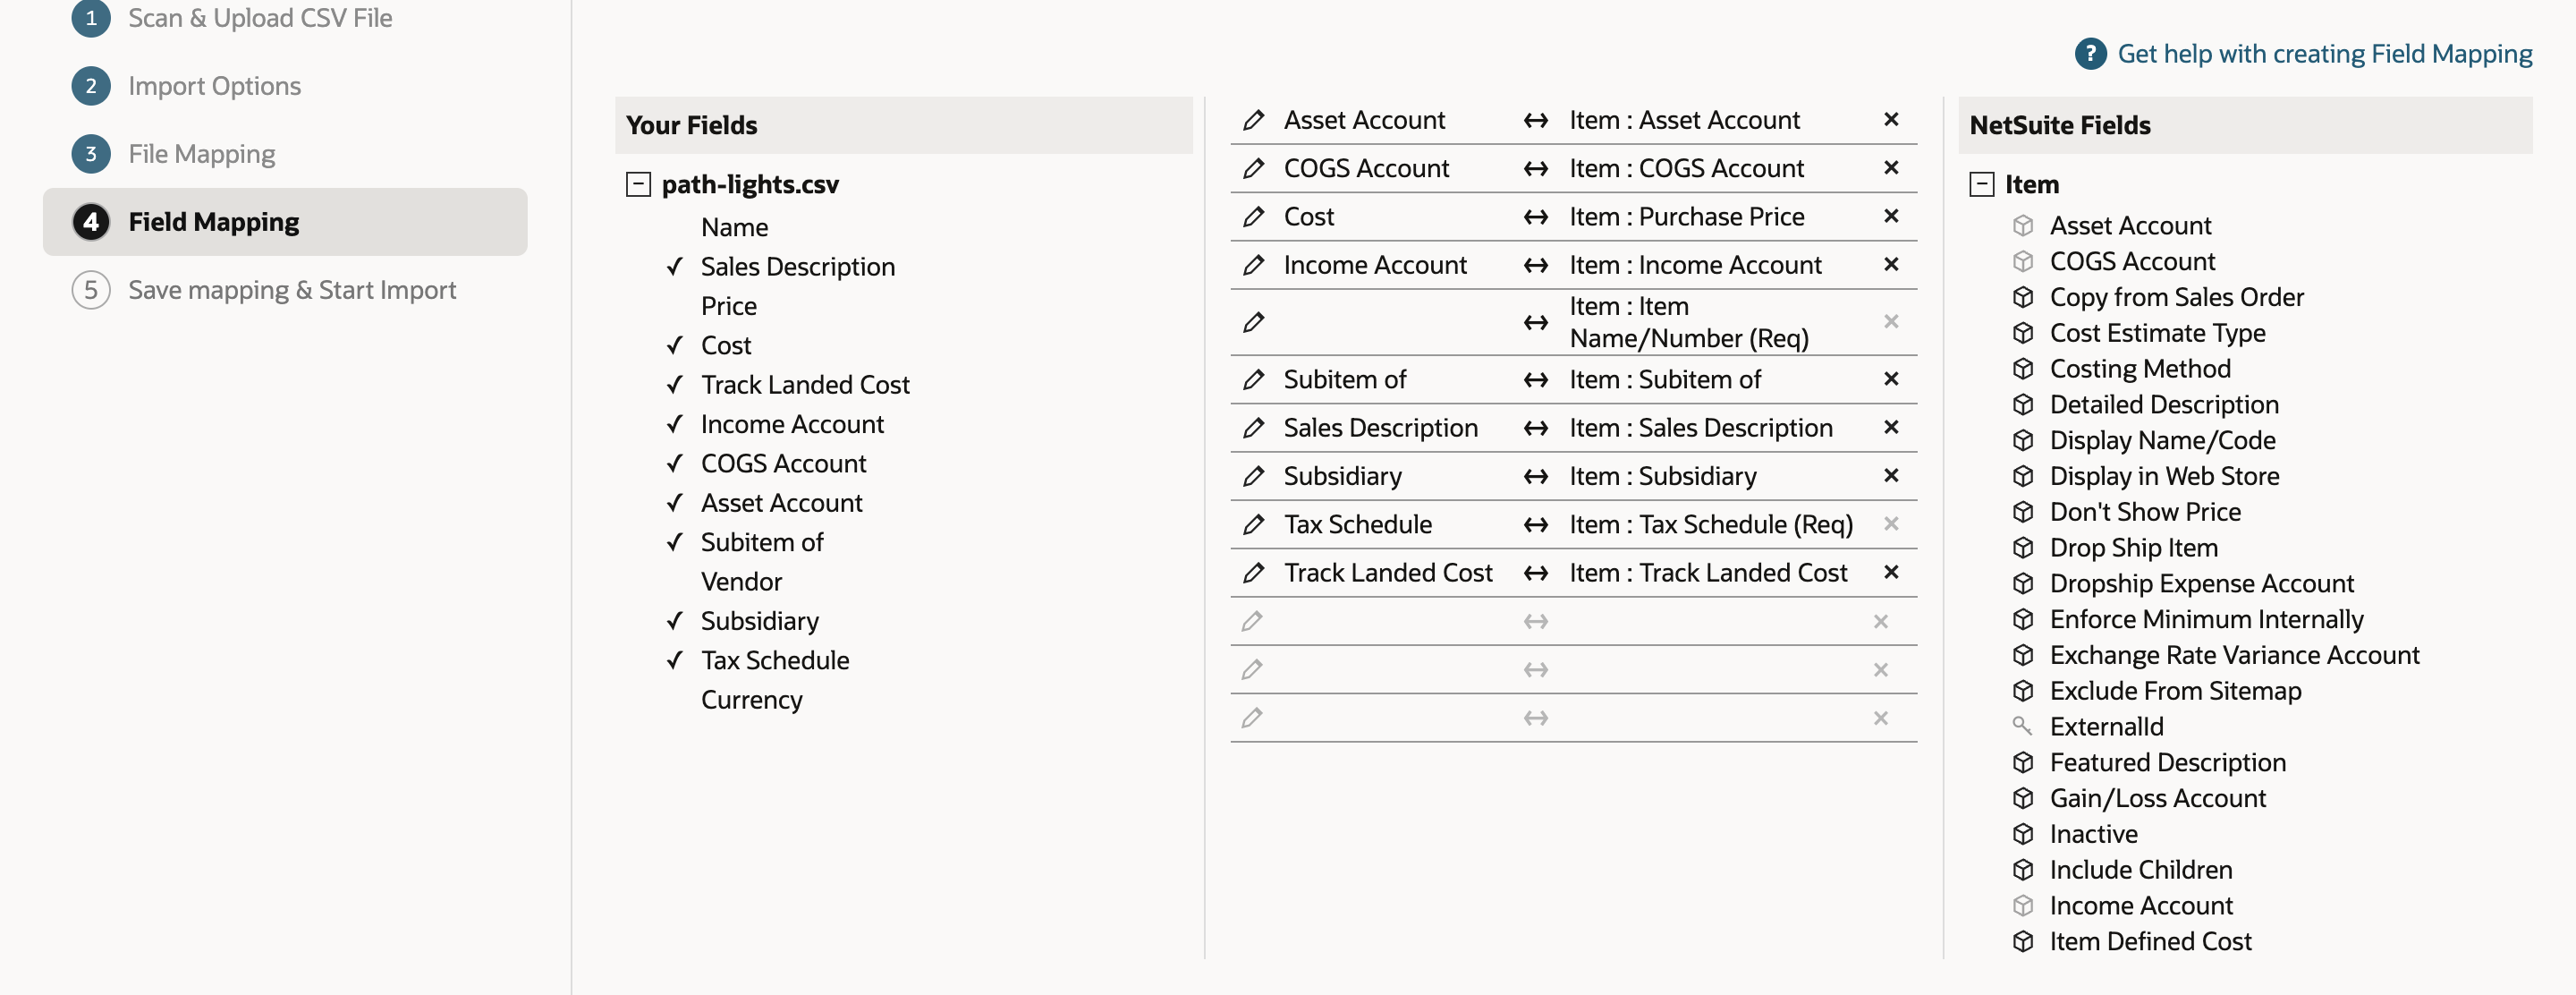Select Item Defined Cost field
Image resolution: width=2576 pixels, height=995 pixels.
2150,941
